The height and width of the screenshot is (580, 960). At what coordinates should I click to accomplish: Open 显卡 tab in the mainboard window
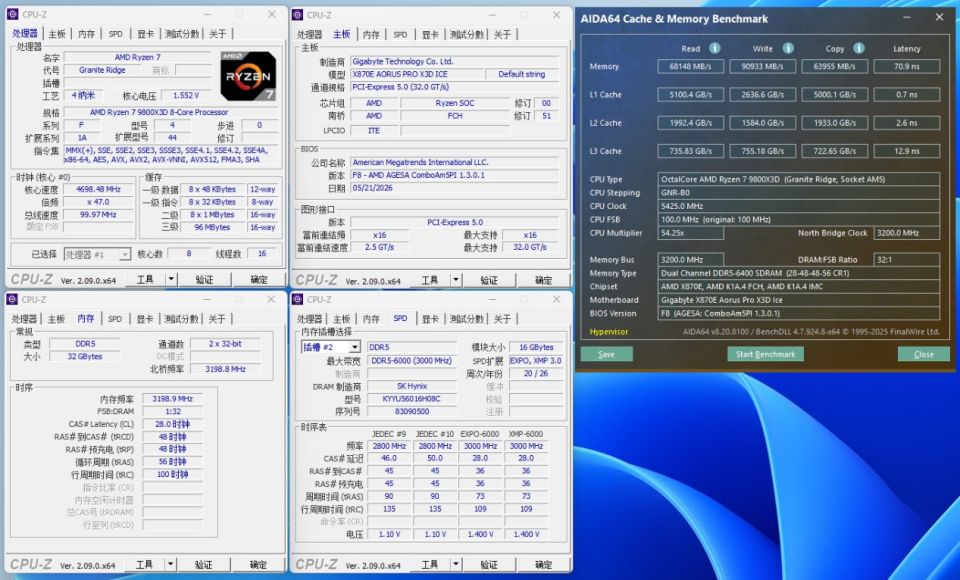(x=430, y=34)
